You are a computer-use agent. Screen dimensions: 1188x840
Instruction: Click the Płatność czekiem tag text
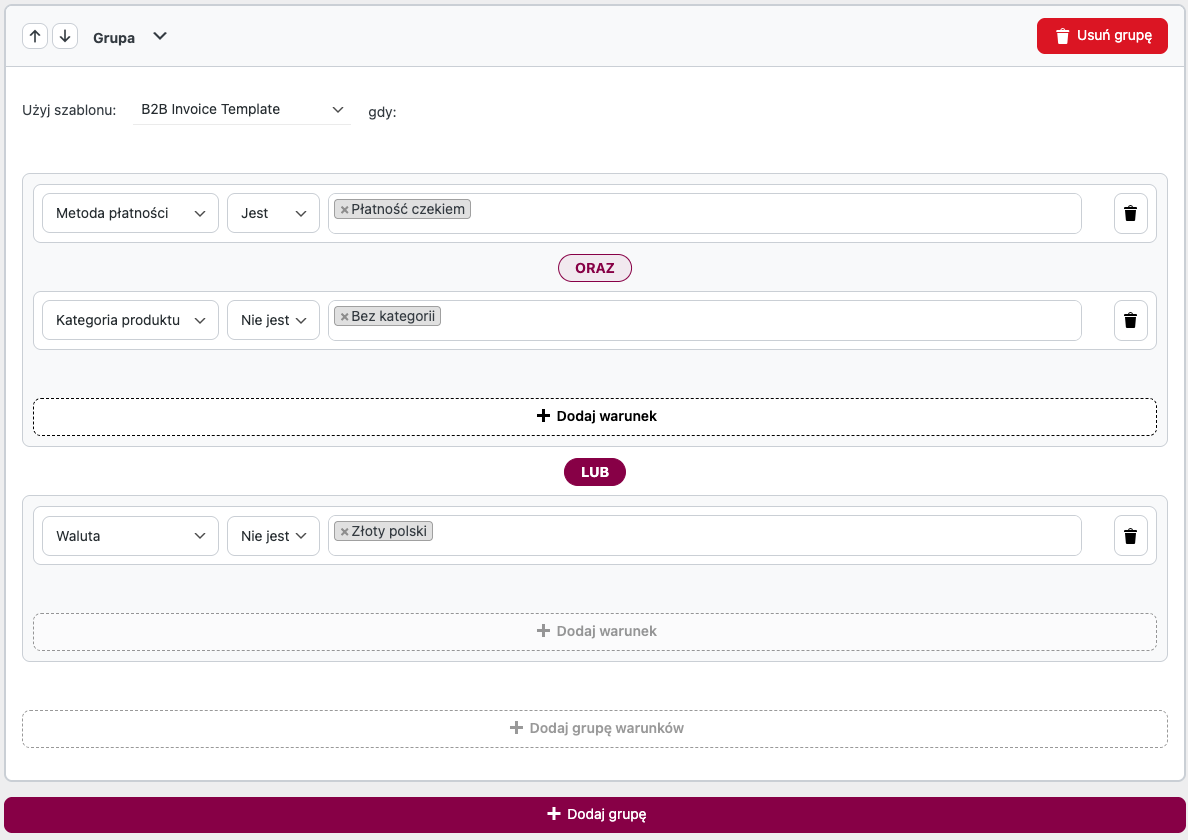[408, 209]
